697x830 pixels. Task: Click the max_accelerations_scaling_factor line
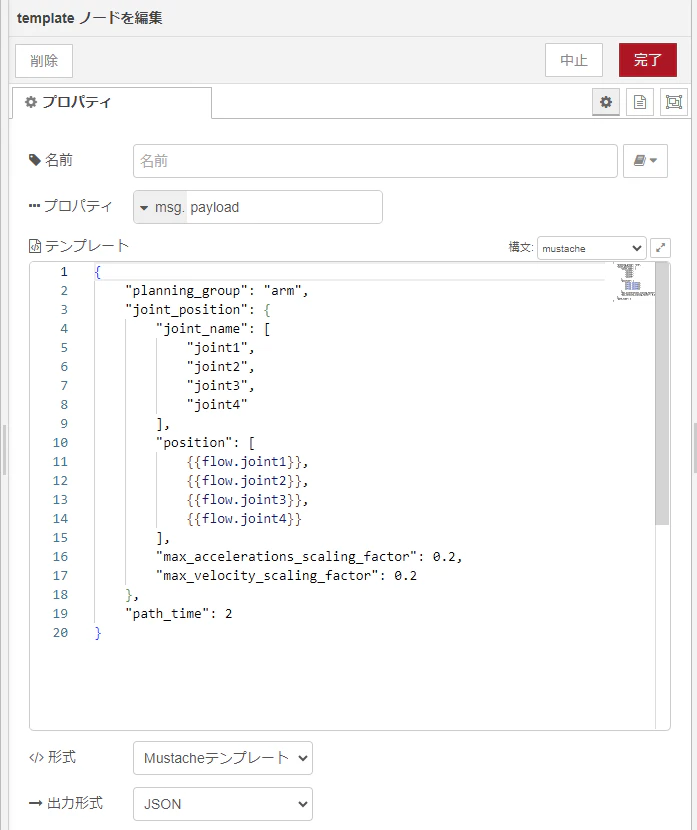pyautogui.click(x=309, y=557)
